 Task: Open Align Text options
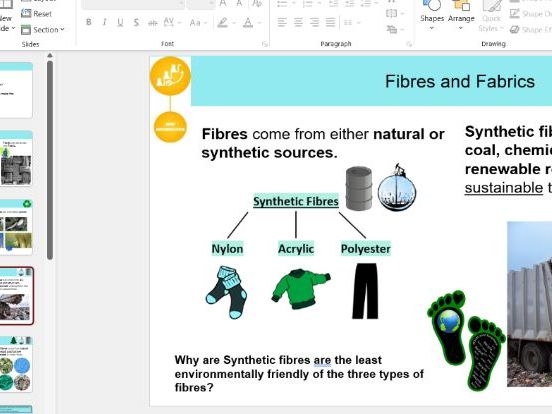coord(395,13)
